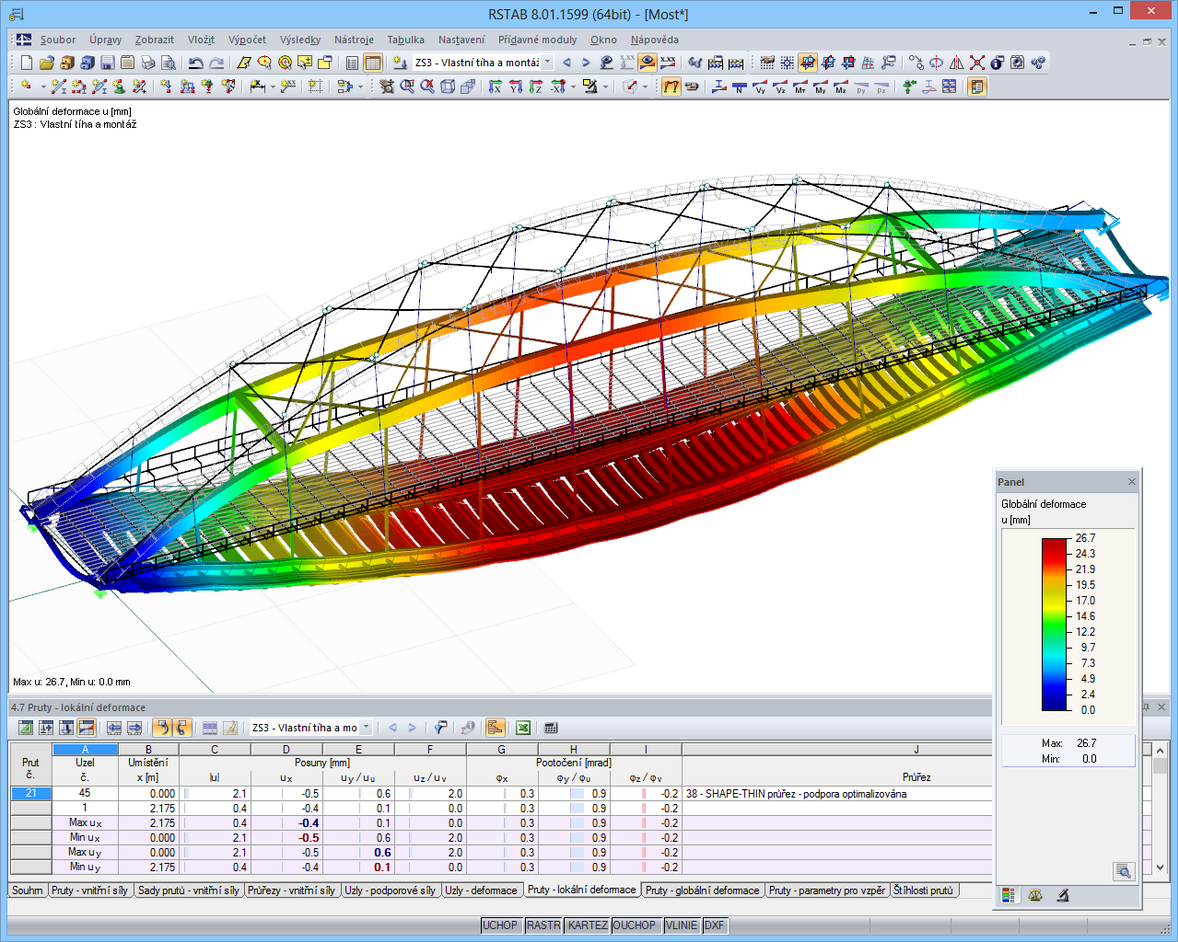Show bending moment My icon
Image resolution: width=1178 pixels, height=942 pixels.
pyautogui.click(x=820, y=86)
